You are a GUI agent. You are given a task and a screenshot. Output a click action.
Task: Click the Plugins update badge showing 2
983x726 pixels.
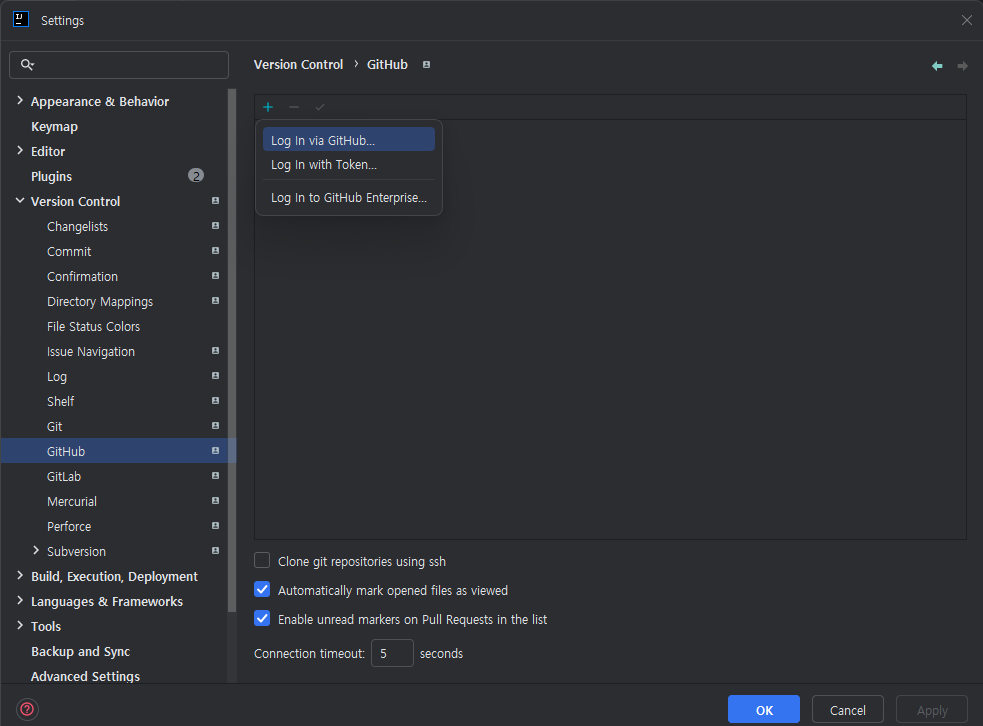196,176
